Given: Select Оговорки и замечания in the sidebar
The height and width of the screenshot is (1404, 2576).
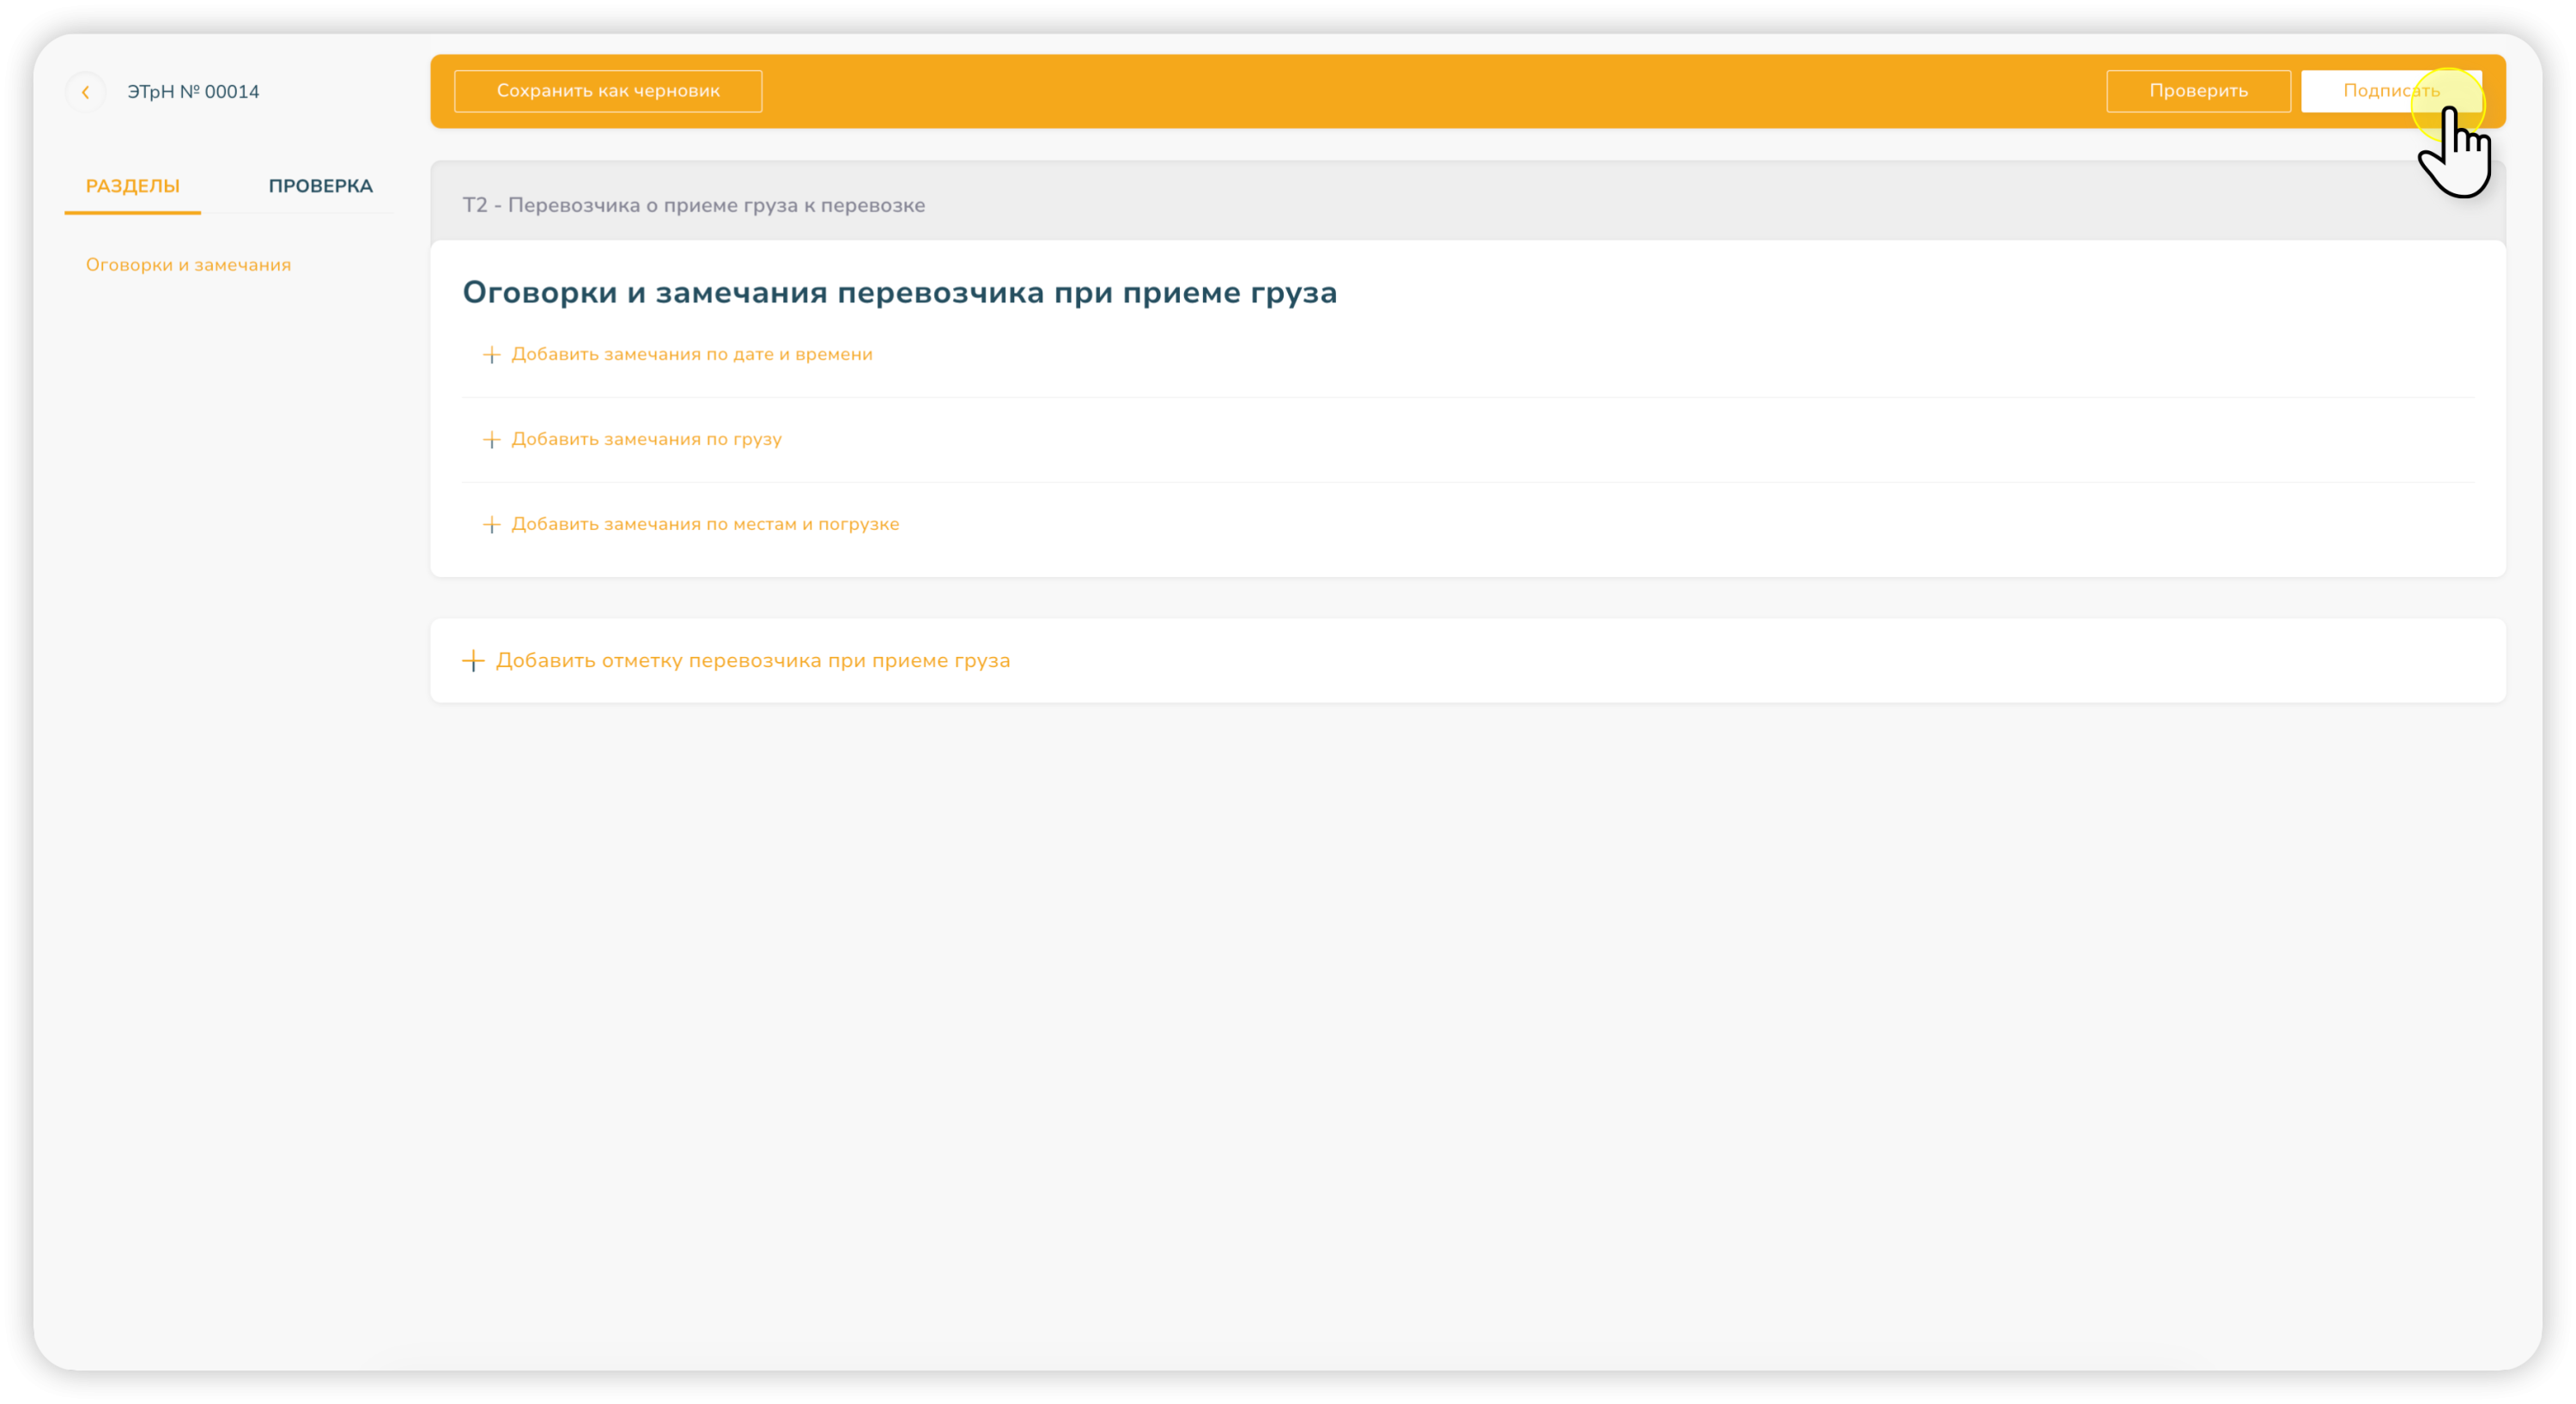Looking at the screenshot, I should point(188,265).
